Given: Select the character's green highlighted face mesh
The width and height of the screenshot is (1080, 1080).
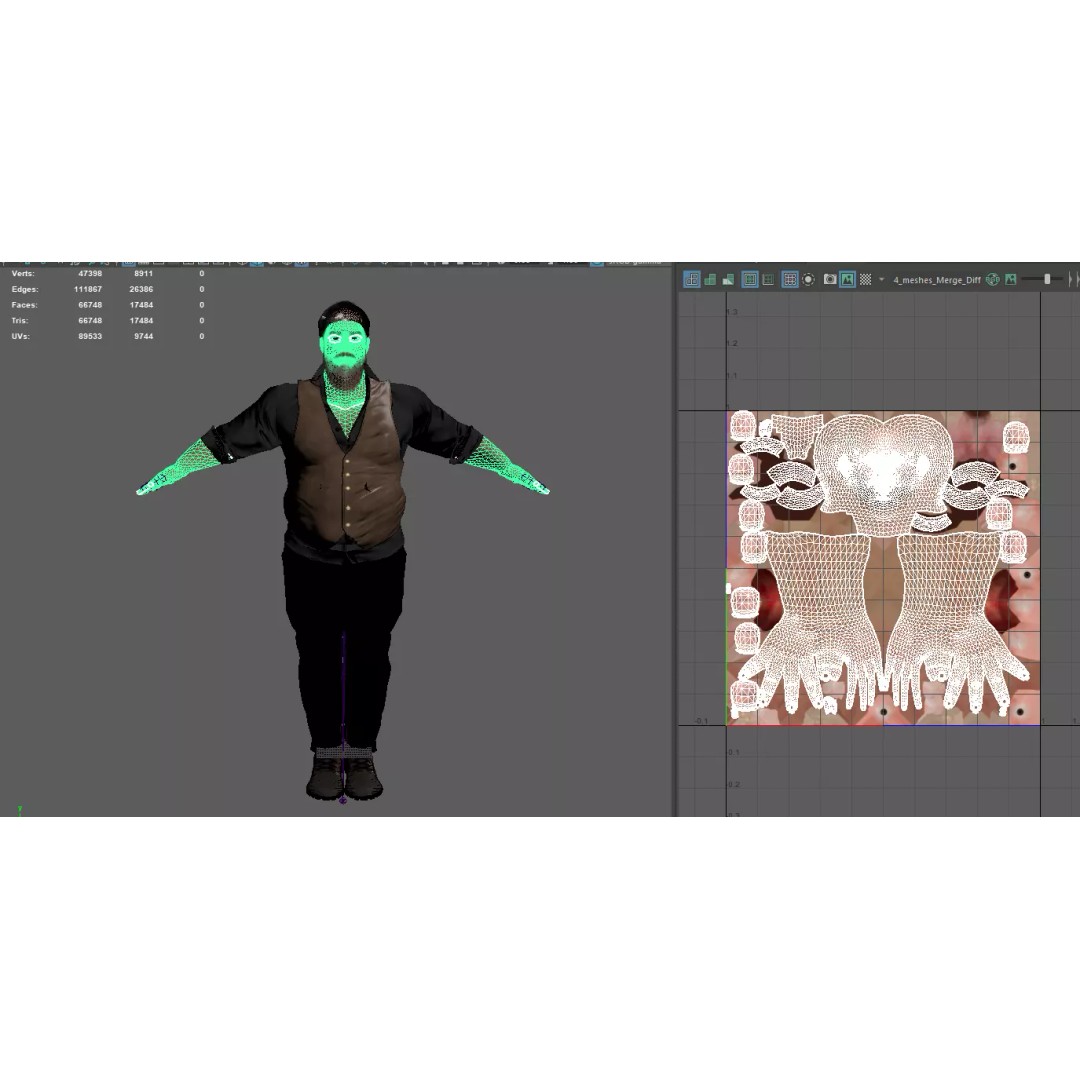Looking at the screenshot, I should (x=343, y=346).
